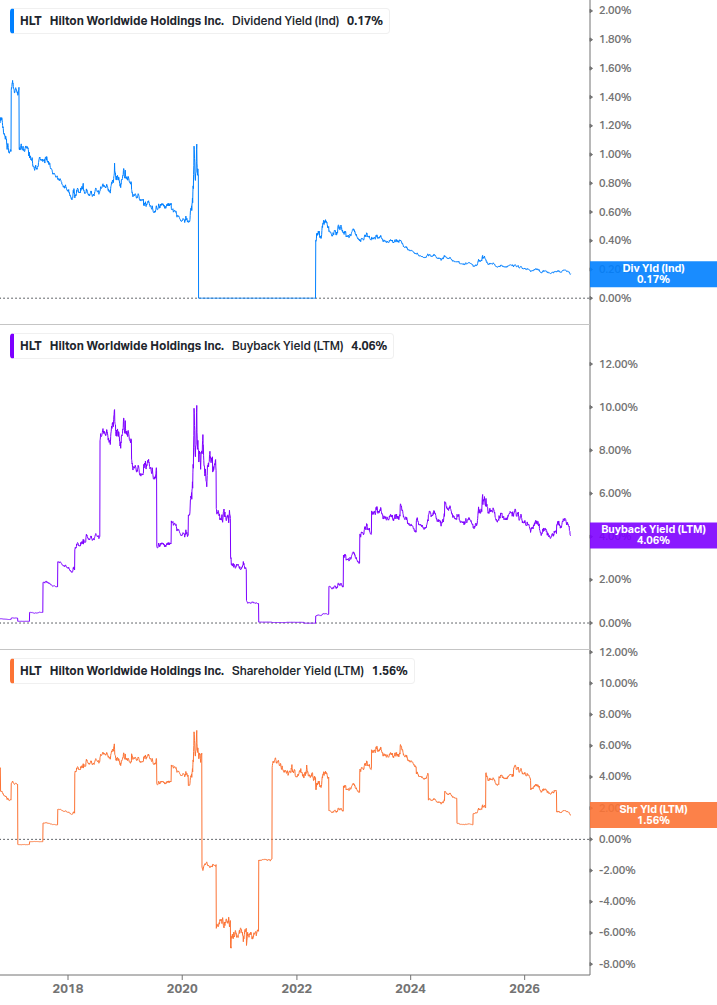Click the 12.00% label on buyback axis
Screen dimensions: 717x1005
(618, 365)
